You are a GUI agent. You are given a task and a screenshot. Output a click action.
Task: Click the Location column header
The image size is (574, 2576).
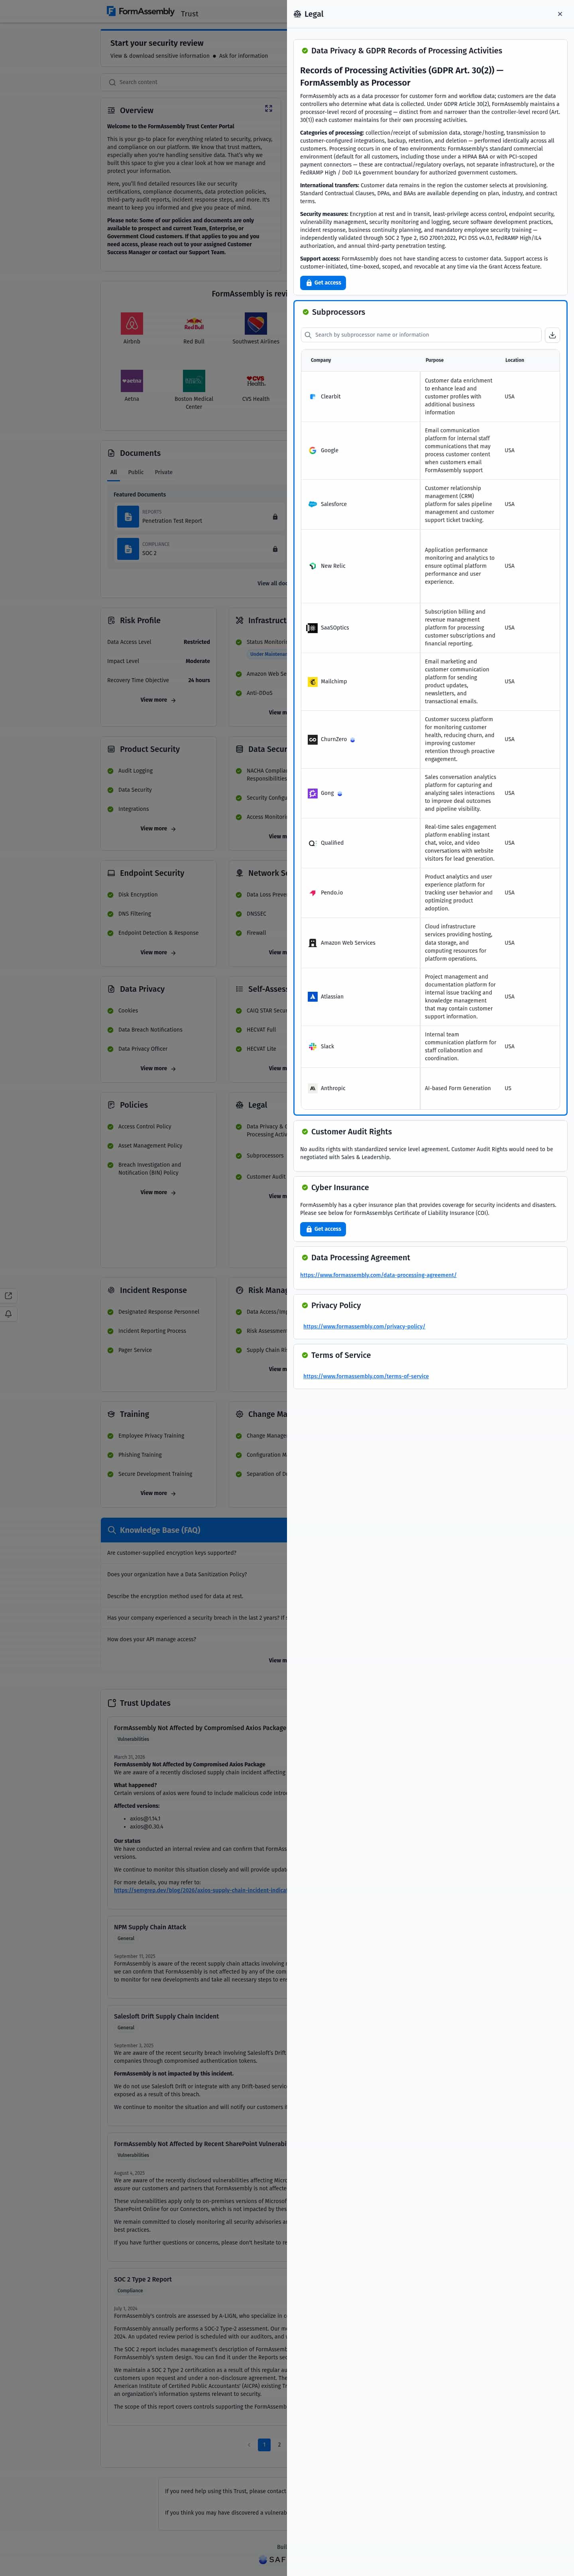click(x=514, y=360)
